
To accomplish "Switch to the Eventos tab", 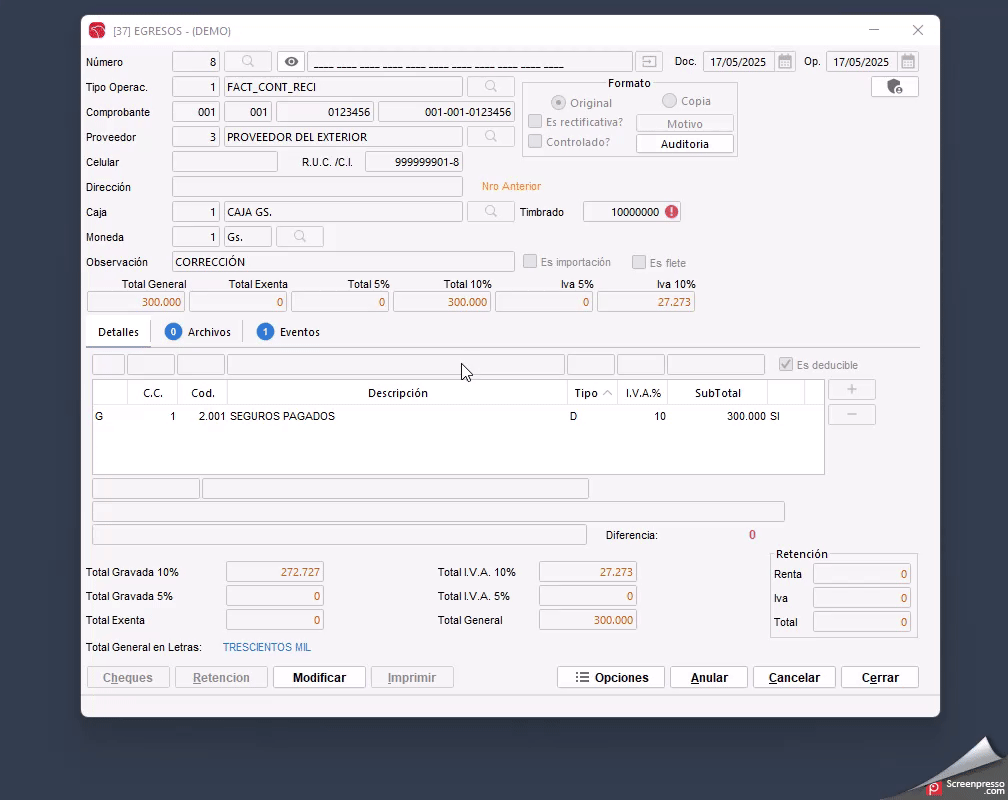I will [289, 332].
